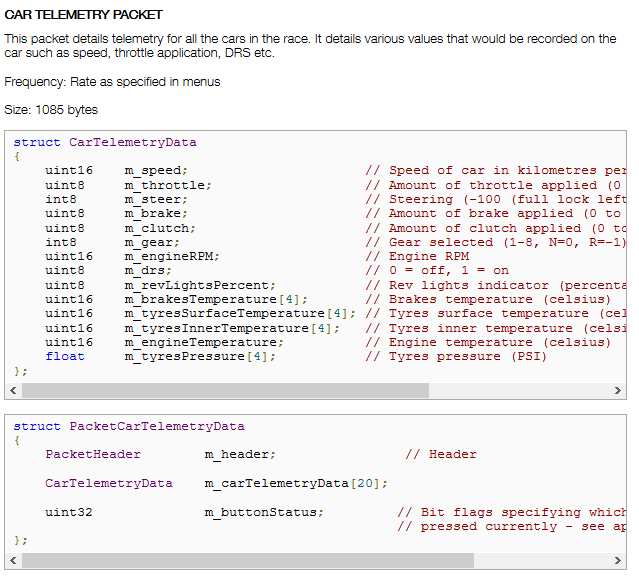This screenshot has height=581, width=639.
Task: Click the PacketHeader type name
Action: coord(93,454)
